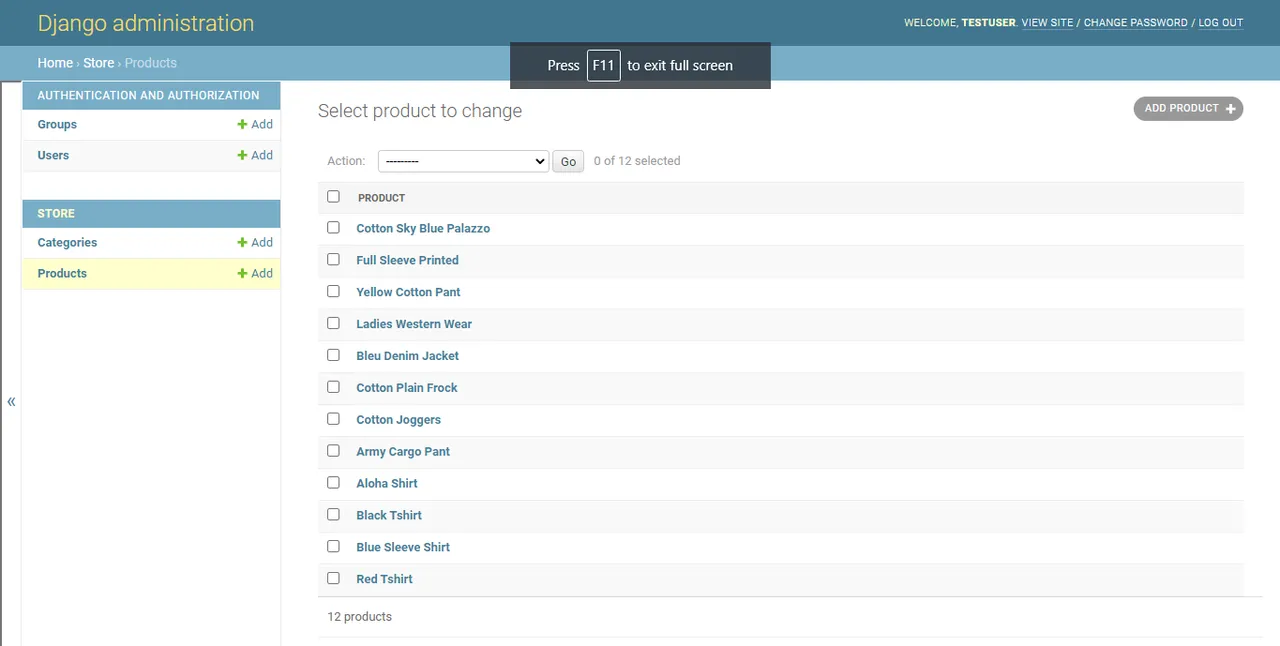Click the Add link beside Groups

click(255, 125)
